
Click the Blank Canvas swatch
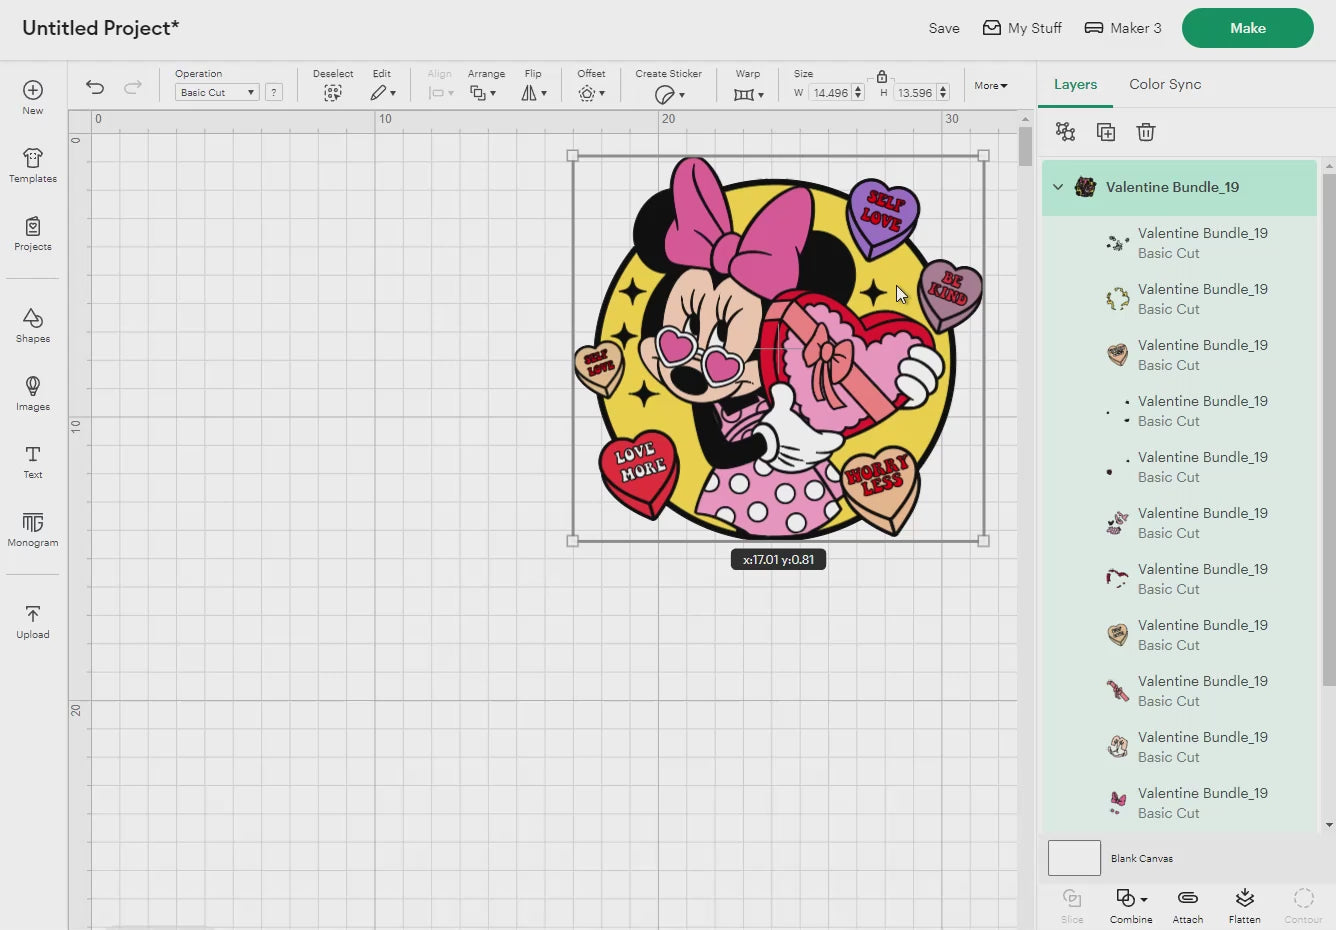click(1074, 858)
